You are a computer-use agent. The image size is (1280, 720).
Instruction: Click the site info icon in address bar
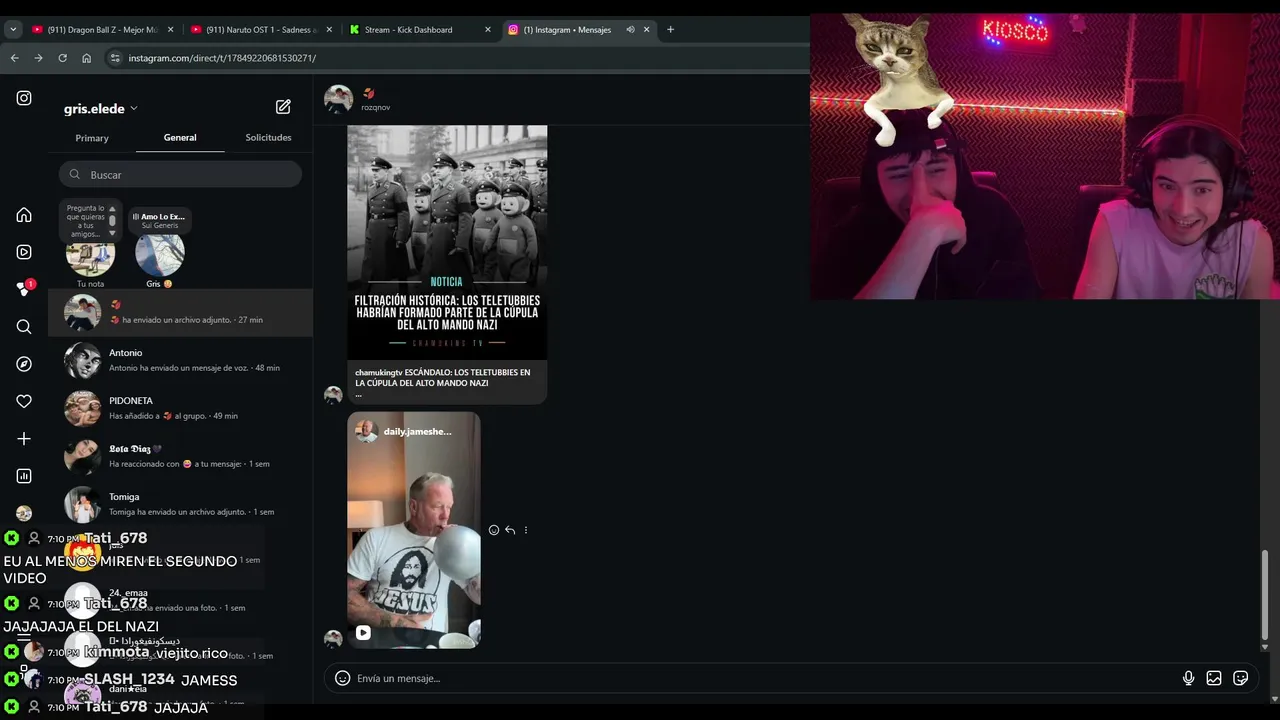click(114, 58)
